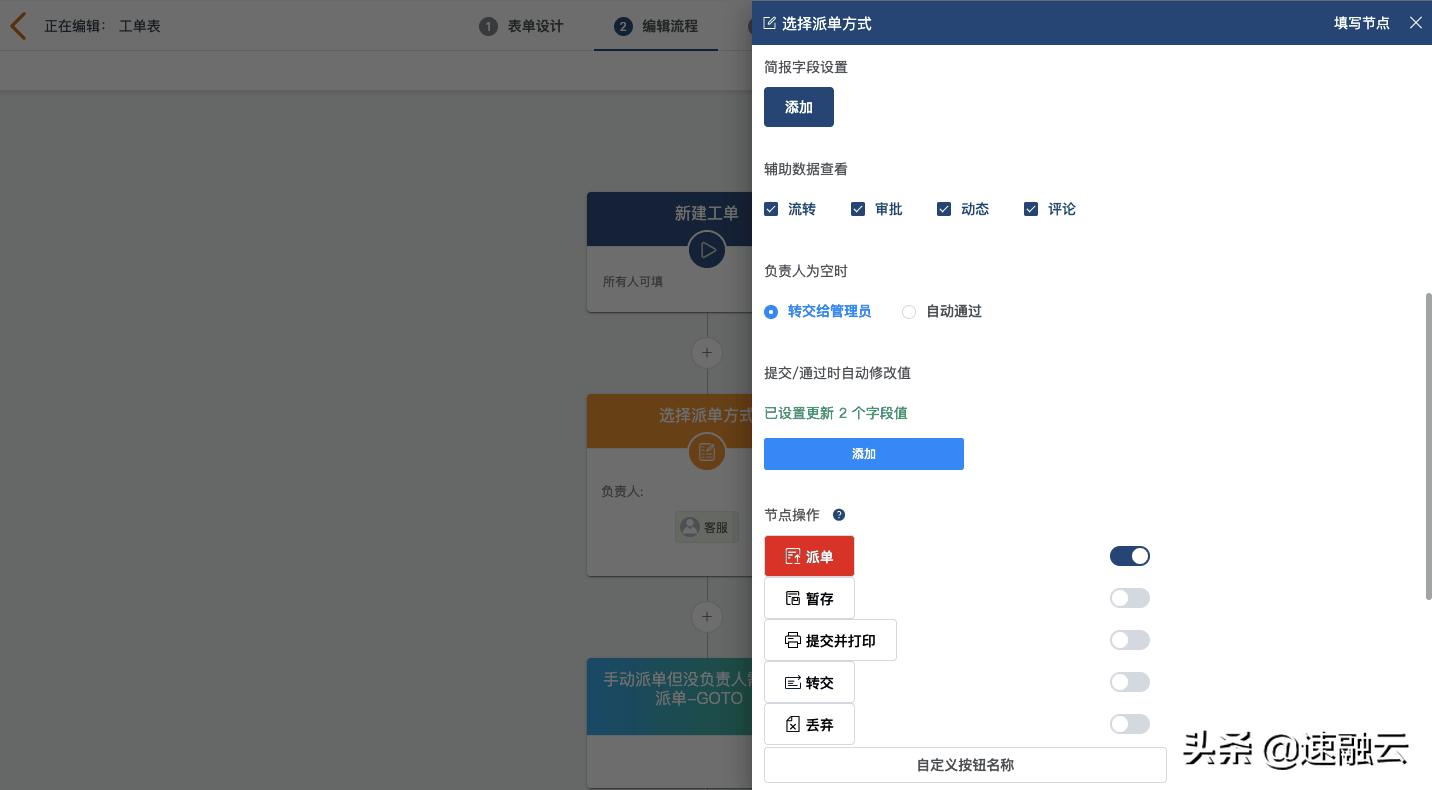Screen dimensions: 1432x790
Task: Click the 暂存 action icon
Action: point(793,598)
